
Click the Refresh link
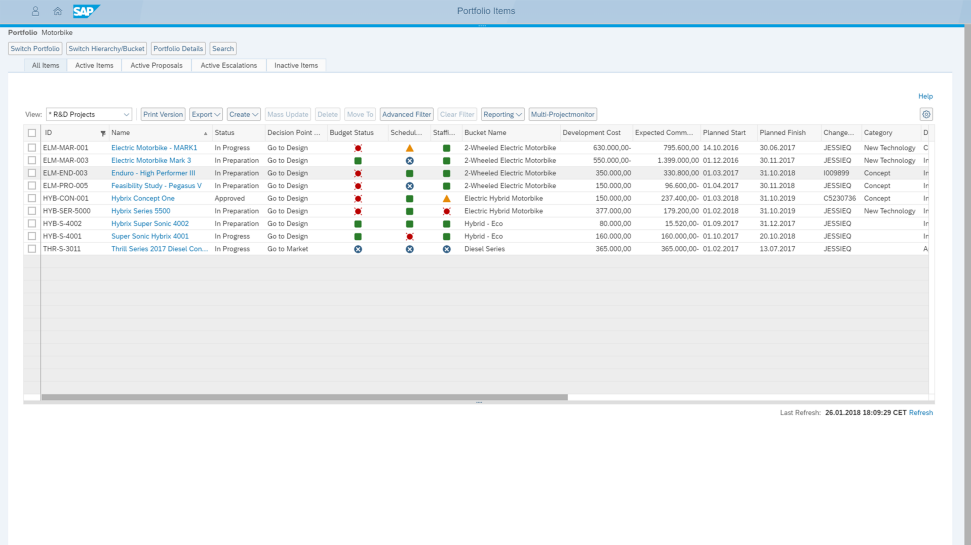pyautogui.click(x=920, y=412)
